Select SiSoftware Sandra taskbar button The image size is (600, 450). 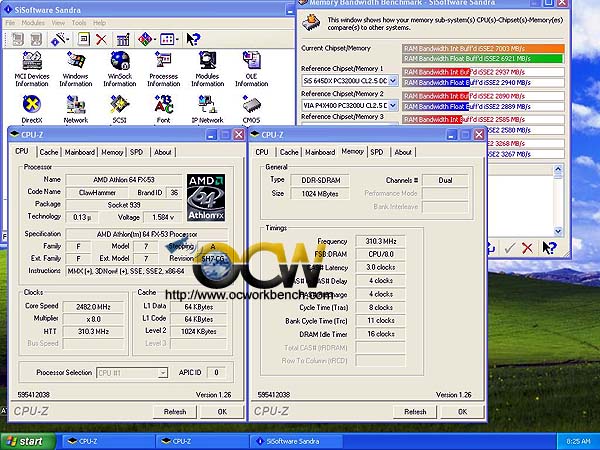tap(297, 442)
